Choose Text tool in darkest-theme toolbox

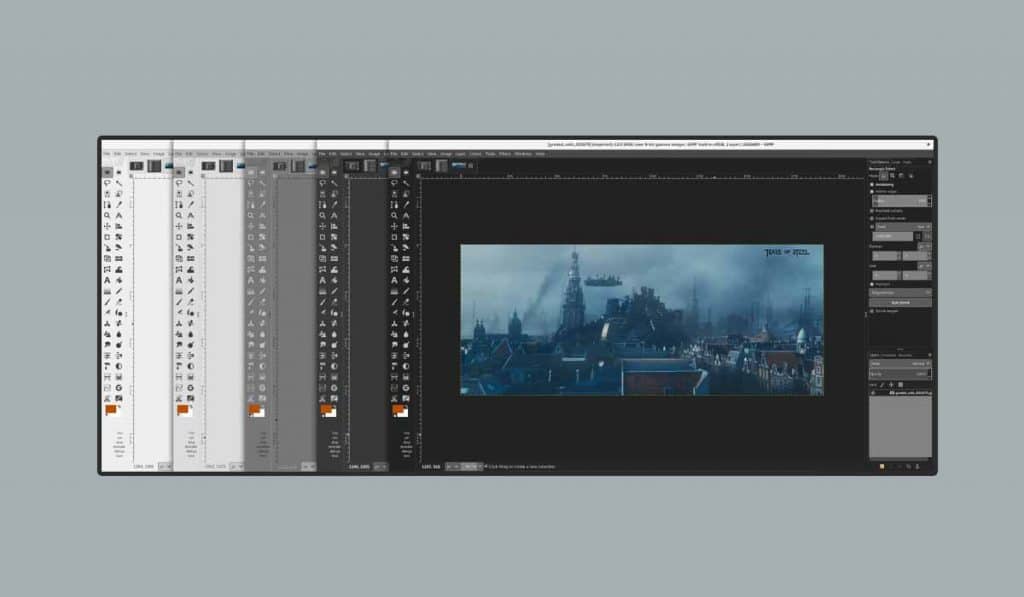394,280
